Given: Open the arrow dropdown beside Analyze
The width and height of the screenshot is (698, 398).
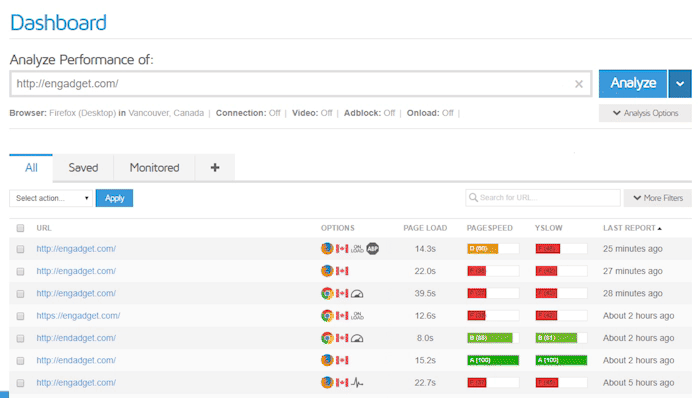Looking at the screenshot, I should click(x=680, y=83).
